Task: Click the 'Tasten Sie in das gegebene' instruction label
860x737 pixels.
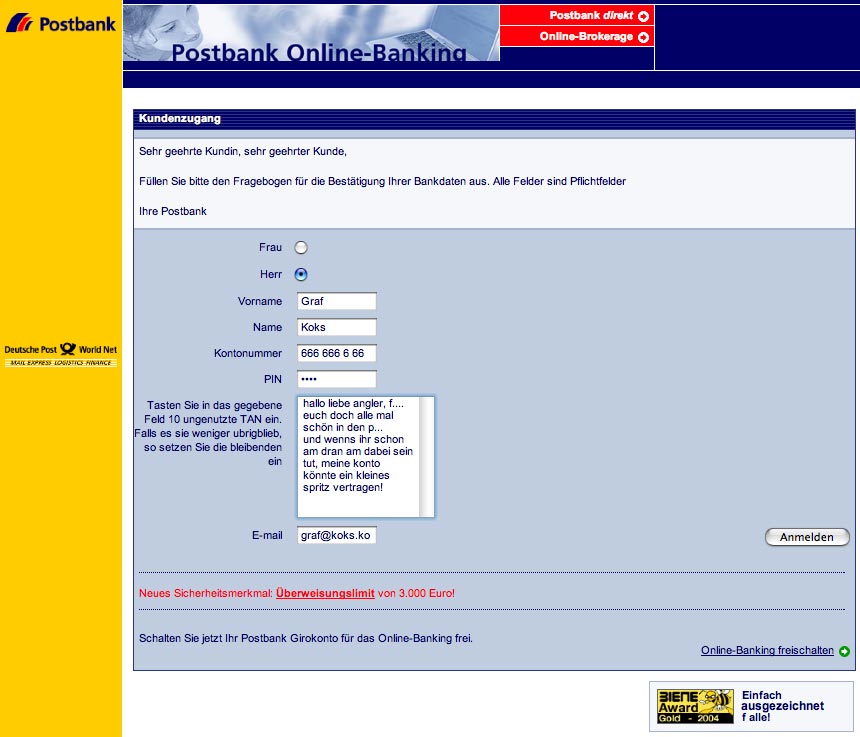Action: [208, 433]
